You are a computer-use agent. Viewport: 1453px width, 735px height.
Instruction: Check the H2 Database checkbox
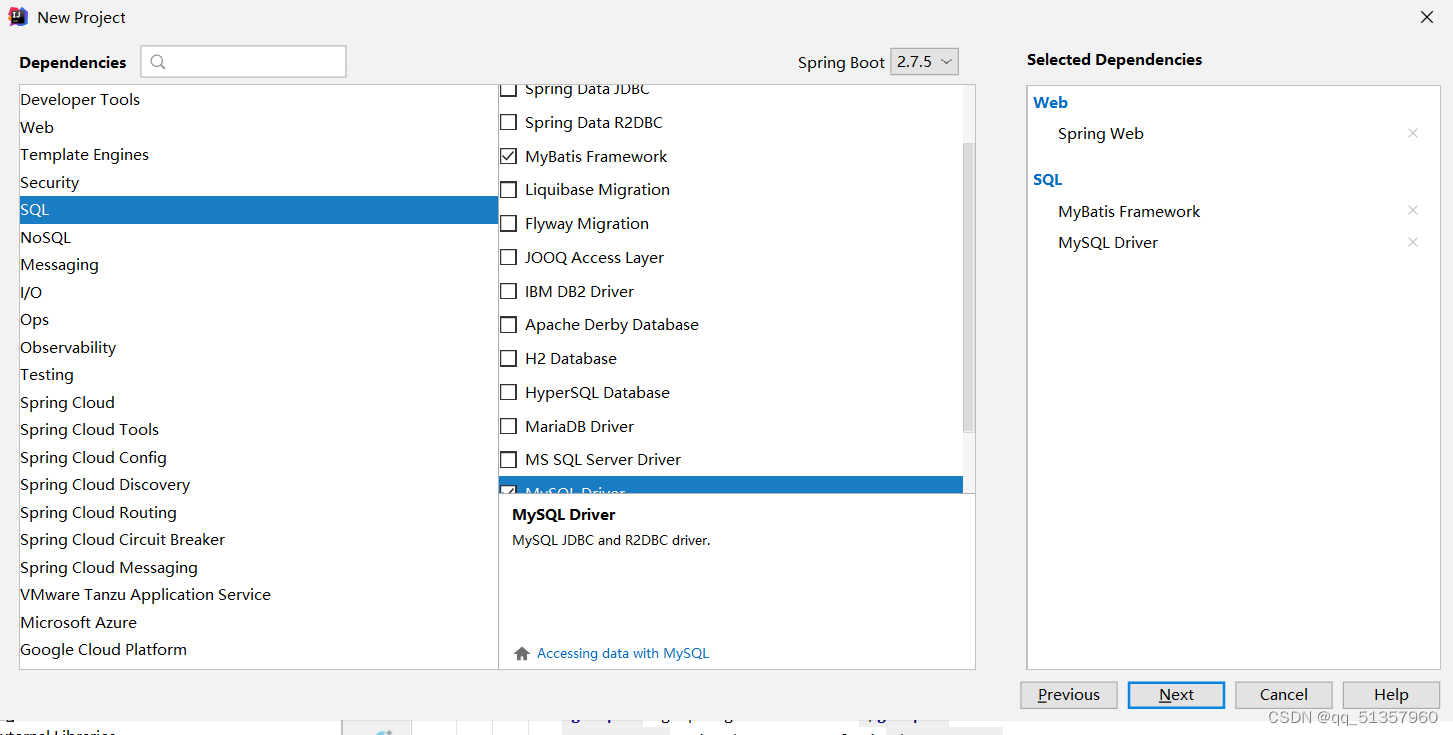(x=508, y=359)
